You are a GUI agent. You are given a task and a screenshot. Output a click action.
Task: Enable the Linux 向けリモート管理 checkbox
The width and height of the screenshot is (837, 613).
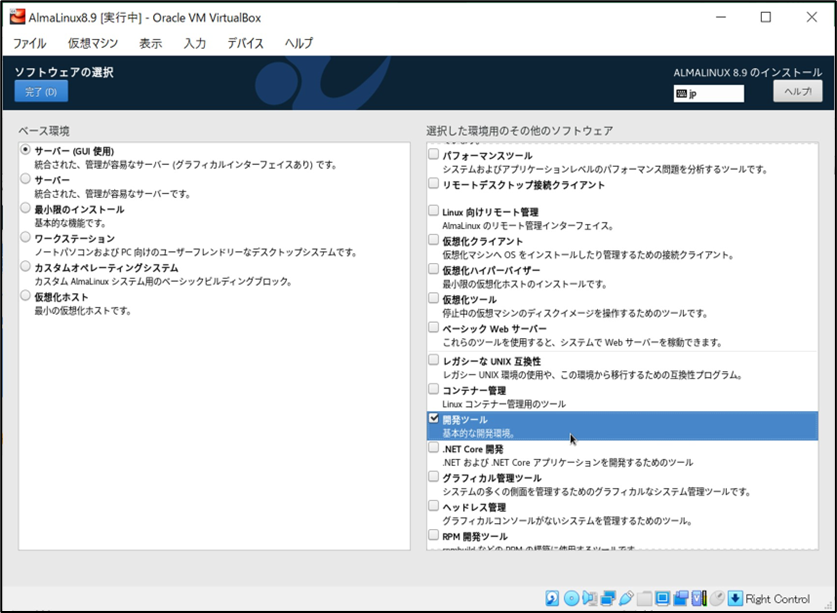[433, 211]
